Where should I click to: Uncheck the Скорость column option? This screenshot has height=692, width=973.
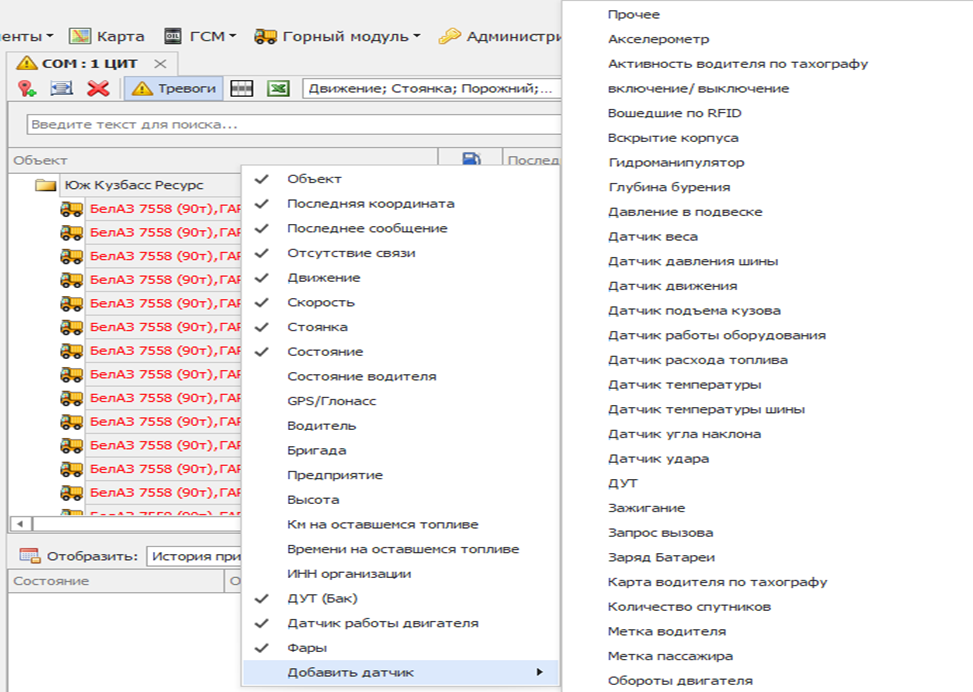click(320, 302)
